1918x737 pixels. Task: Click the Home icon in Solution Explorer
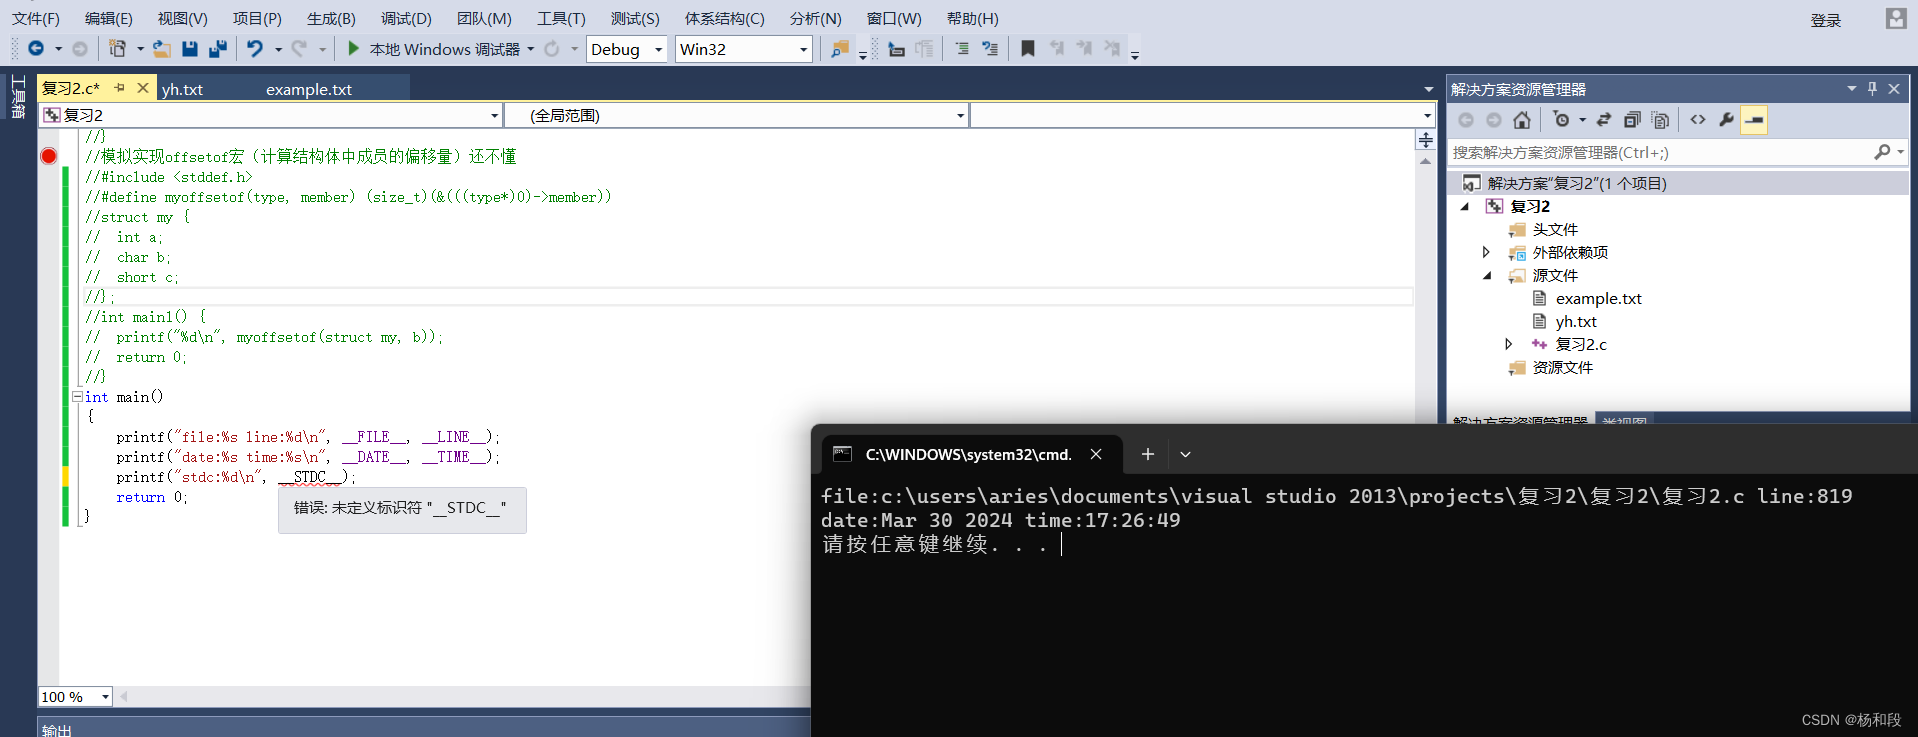tap(1522, 120)
